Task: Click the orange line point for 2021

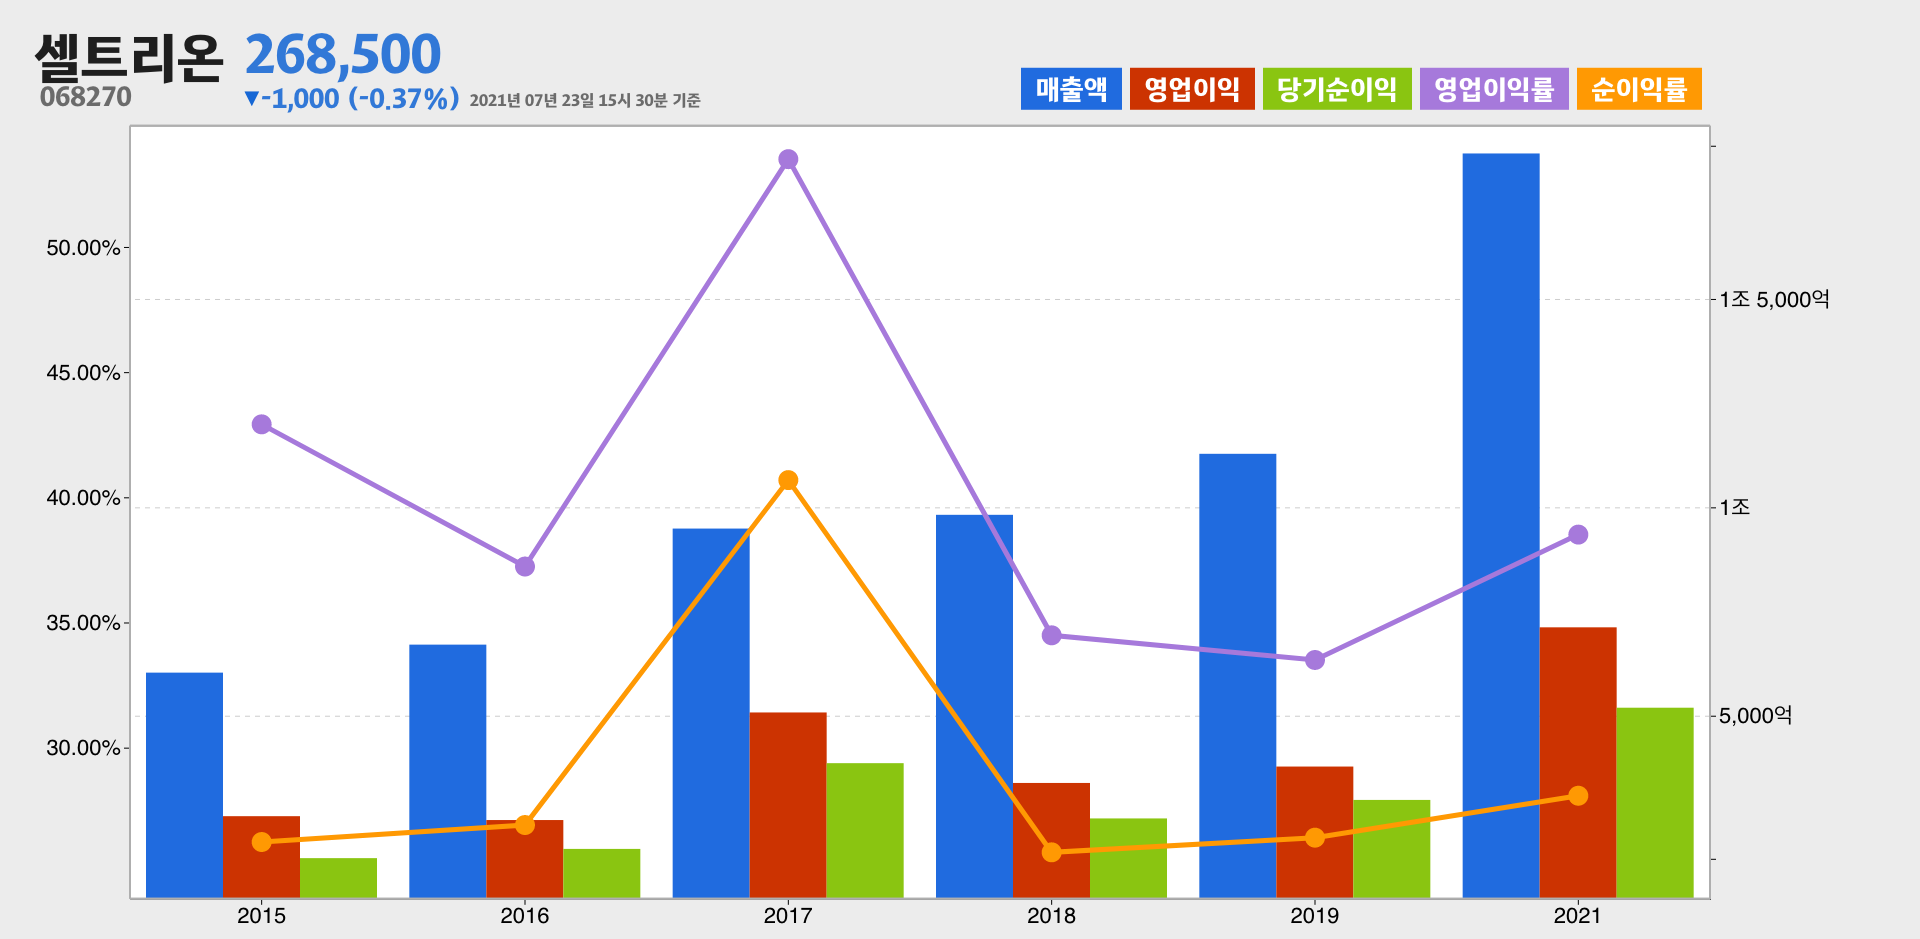Action: point(1578,796)
